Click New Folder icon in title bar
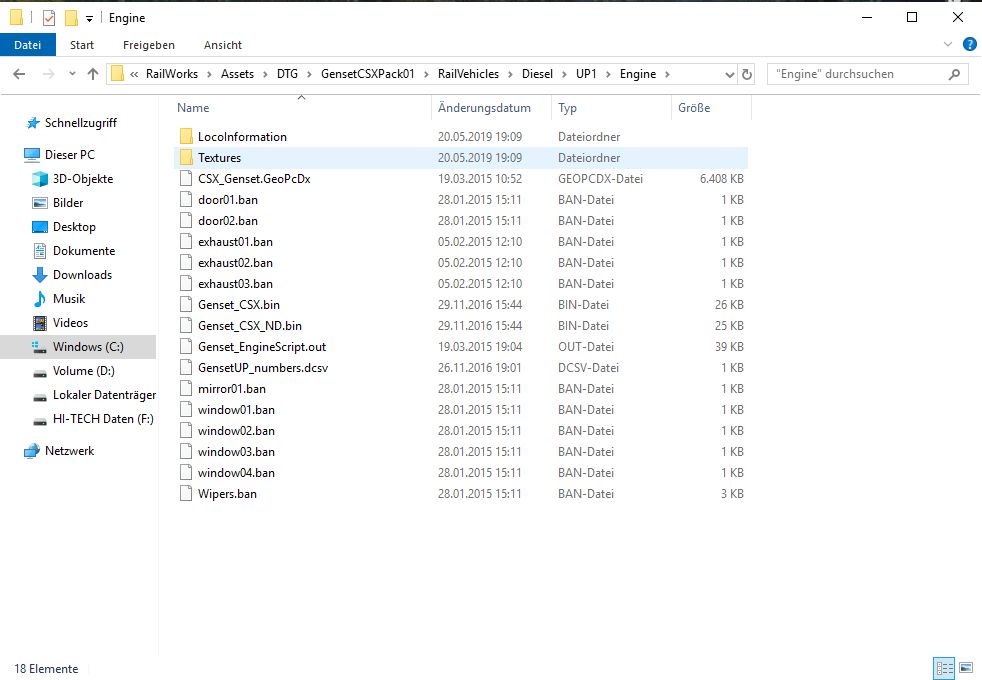 point(71,18)
